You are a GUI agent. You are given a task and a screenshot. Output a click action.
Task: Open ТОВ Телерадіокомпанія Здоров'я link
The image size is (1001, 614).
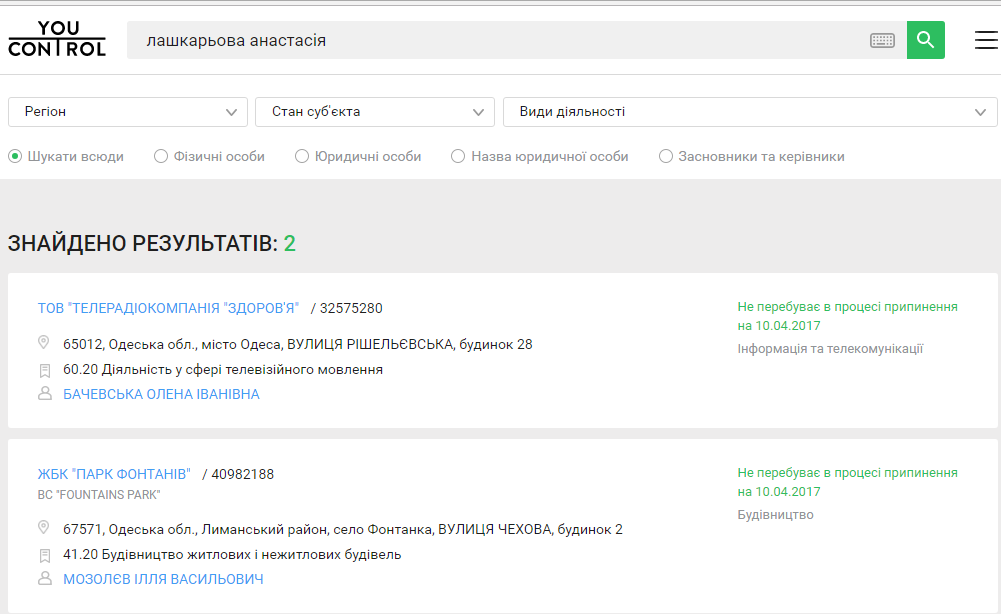[x=168, y=308]
